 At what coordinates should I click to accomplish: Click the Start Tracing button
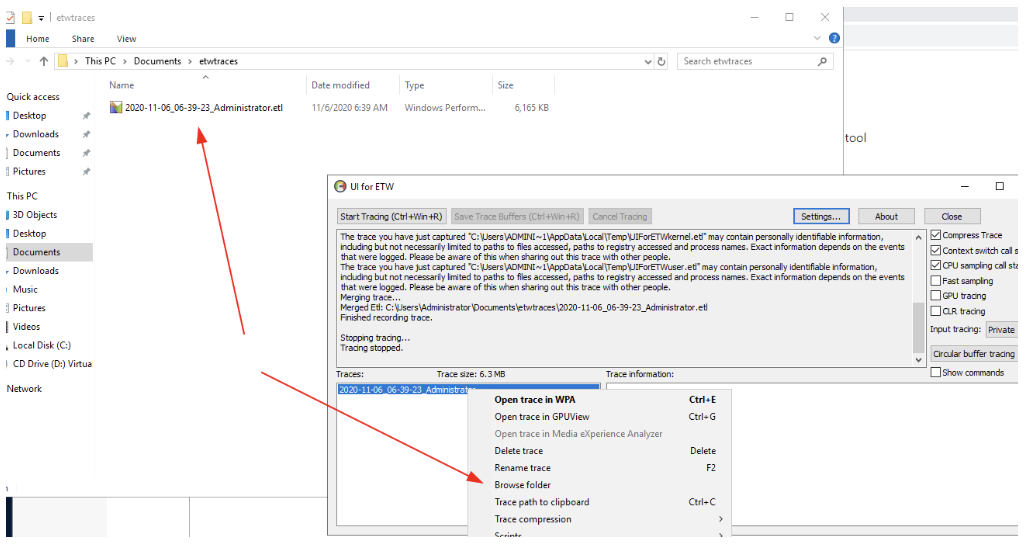[x=391, y=217]
